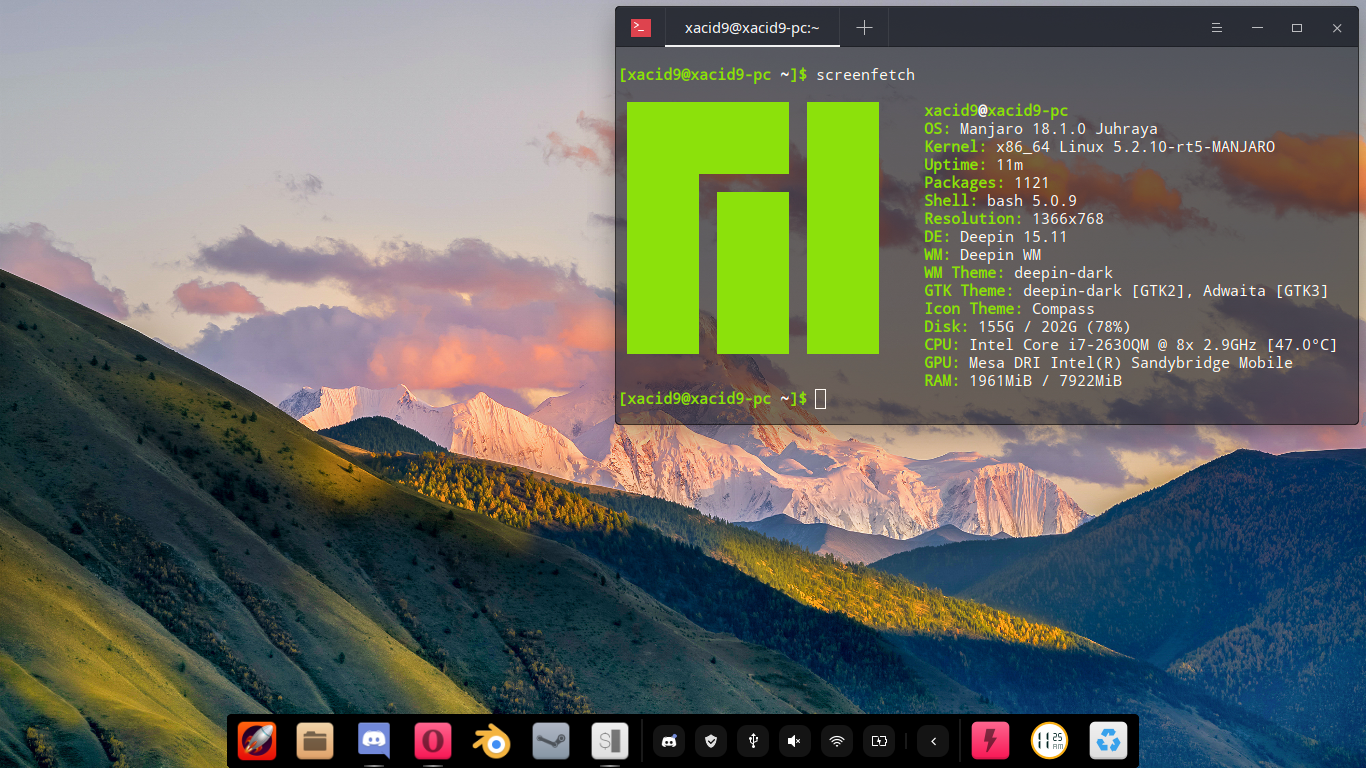The width and height of the screenshot is (1366, 768).
Task: Open the shield security tray icon
Action: (711, 741)
